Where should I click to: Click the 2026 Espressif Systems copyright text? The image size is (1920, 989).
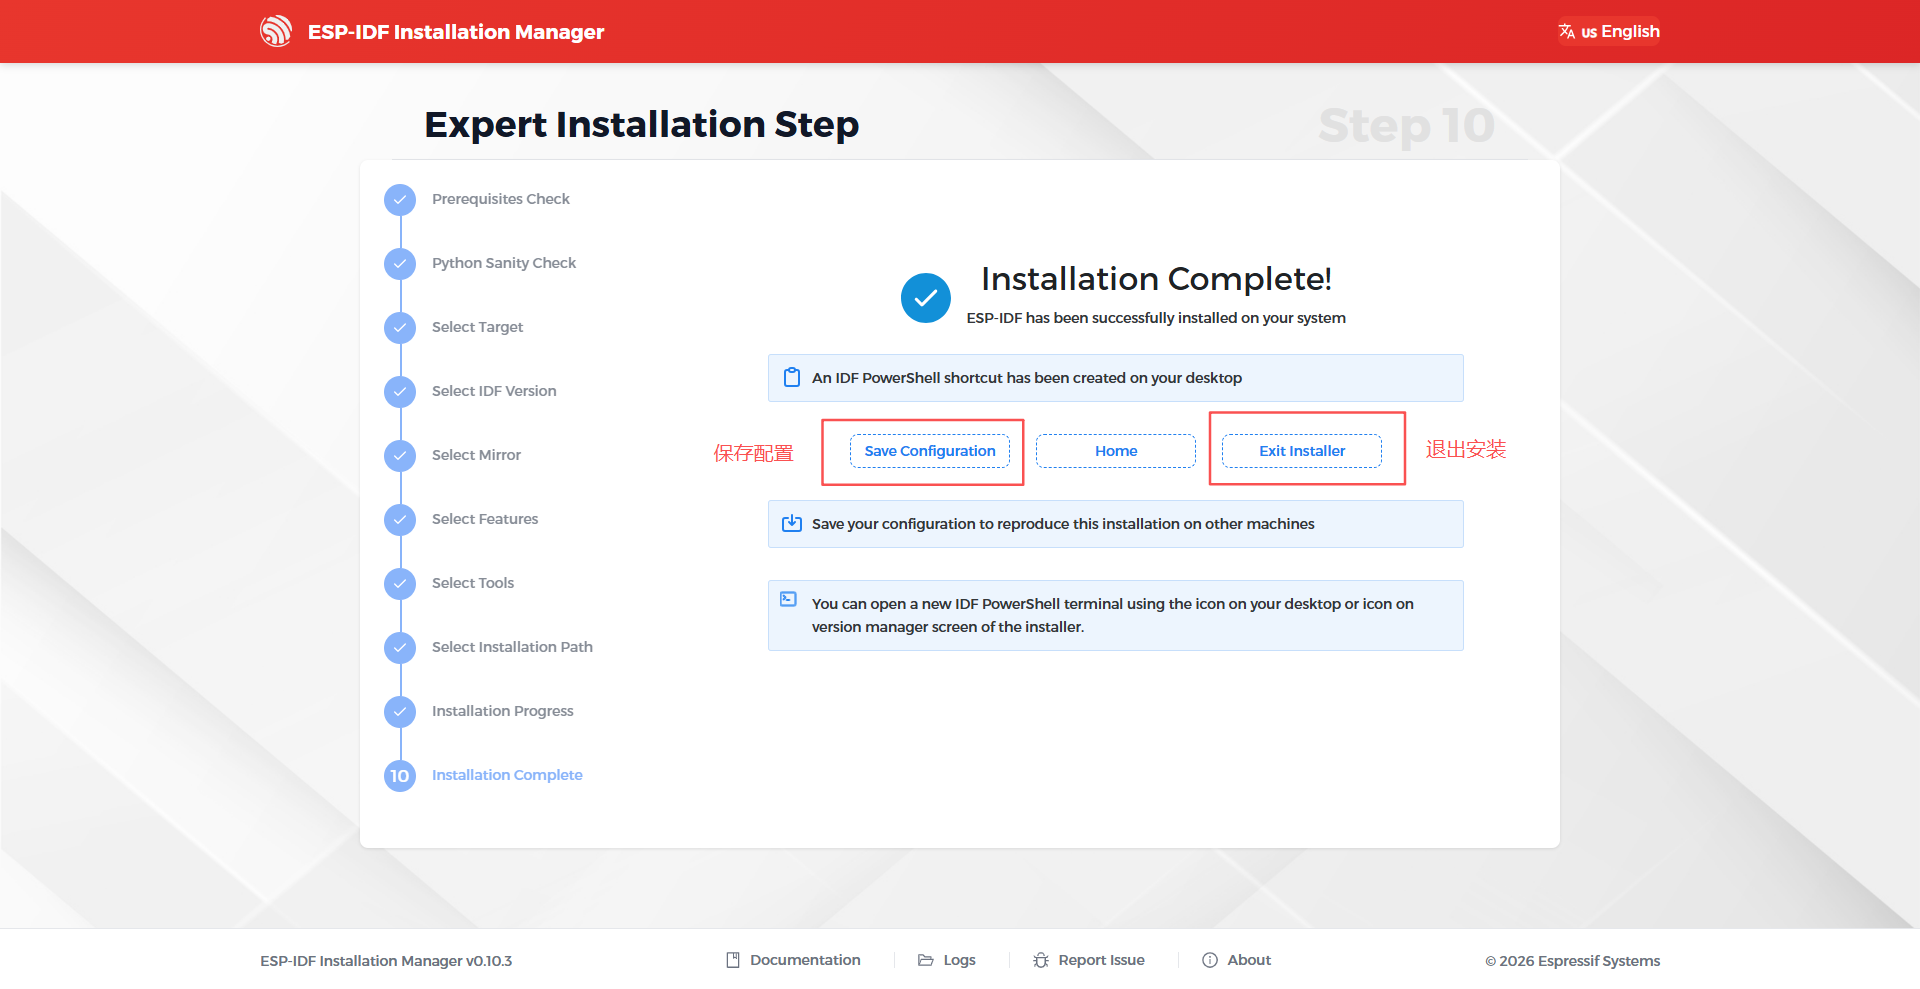1573,961
